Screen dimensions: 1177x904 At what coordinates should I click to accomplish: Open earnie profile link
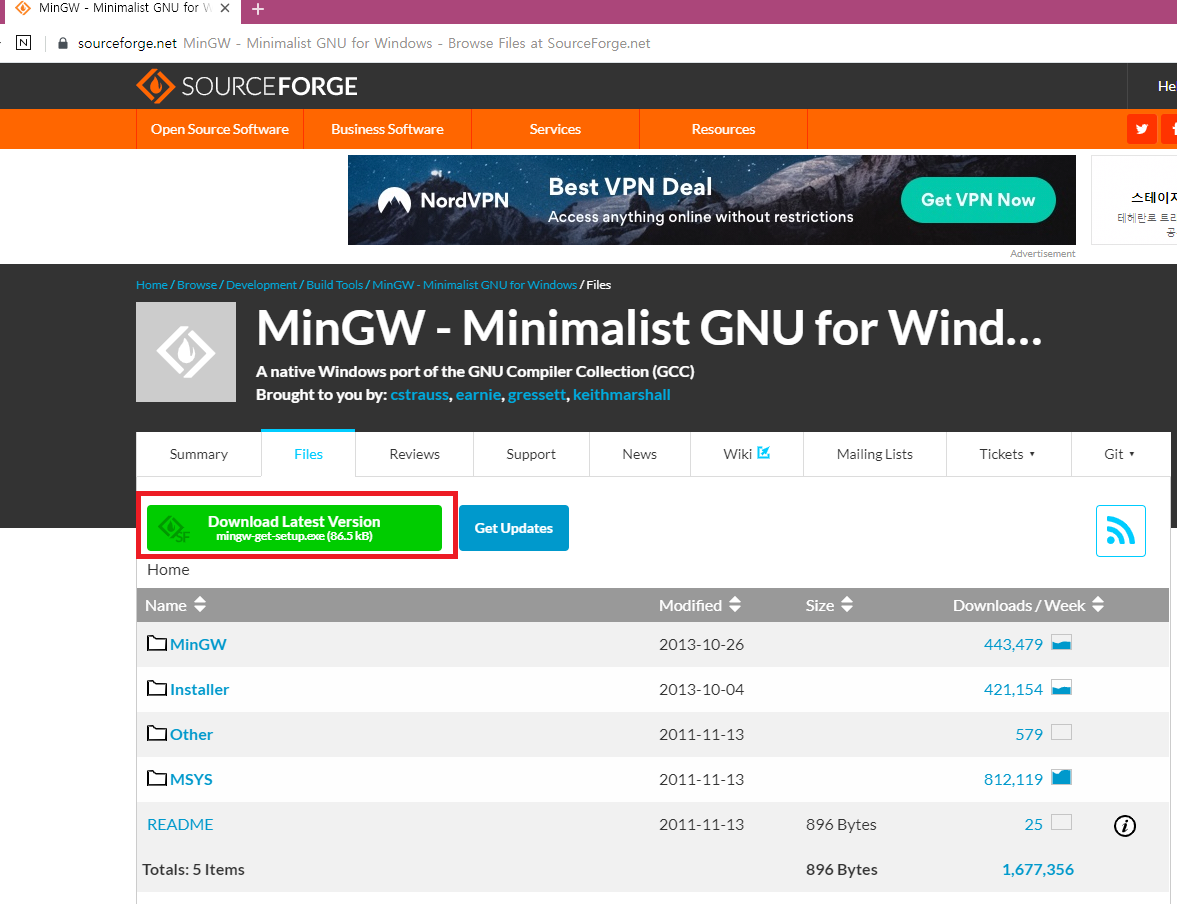pyautogui.click(x=478, y=395)
